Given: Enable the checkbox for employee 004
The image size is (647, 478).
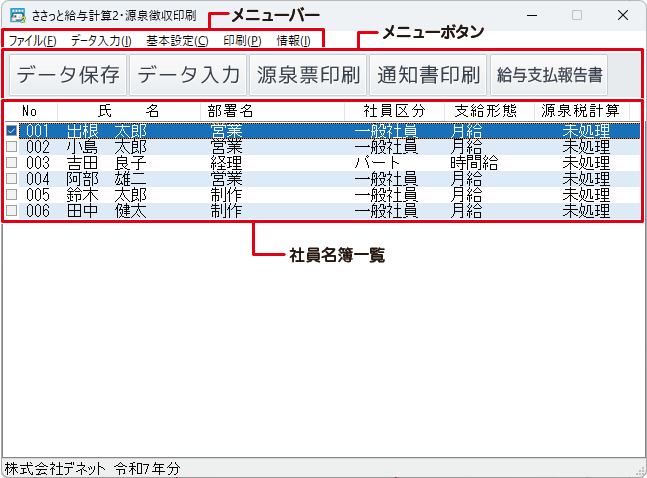Looking at the screenshot, I should [12, 178].
